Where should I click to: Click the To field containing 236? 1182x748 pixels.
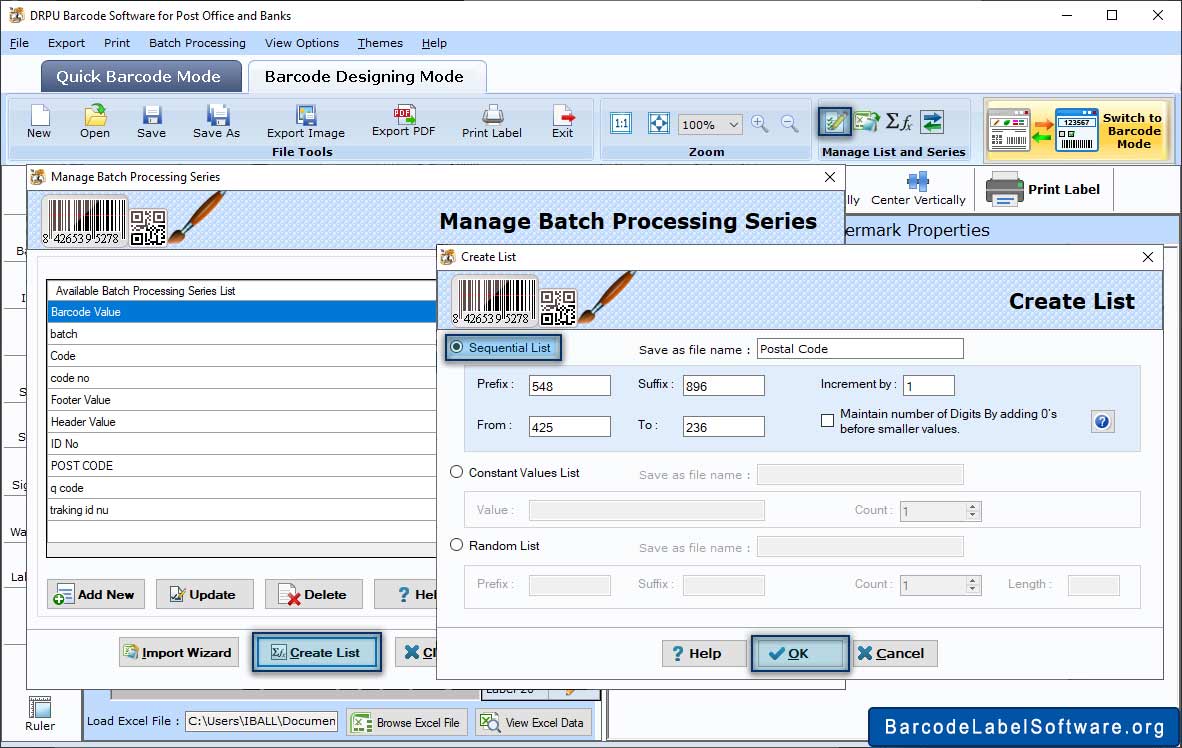click(724, 426)
